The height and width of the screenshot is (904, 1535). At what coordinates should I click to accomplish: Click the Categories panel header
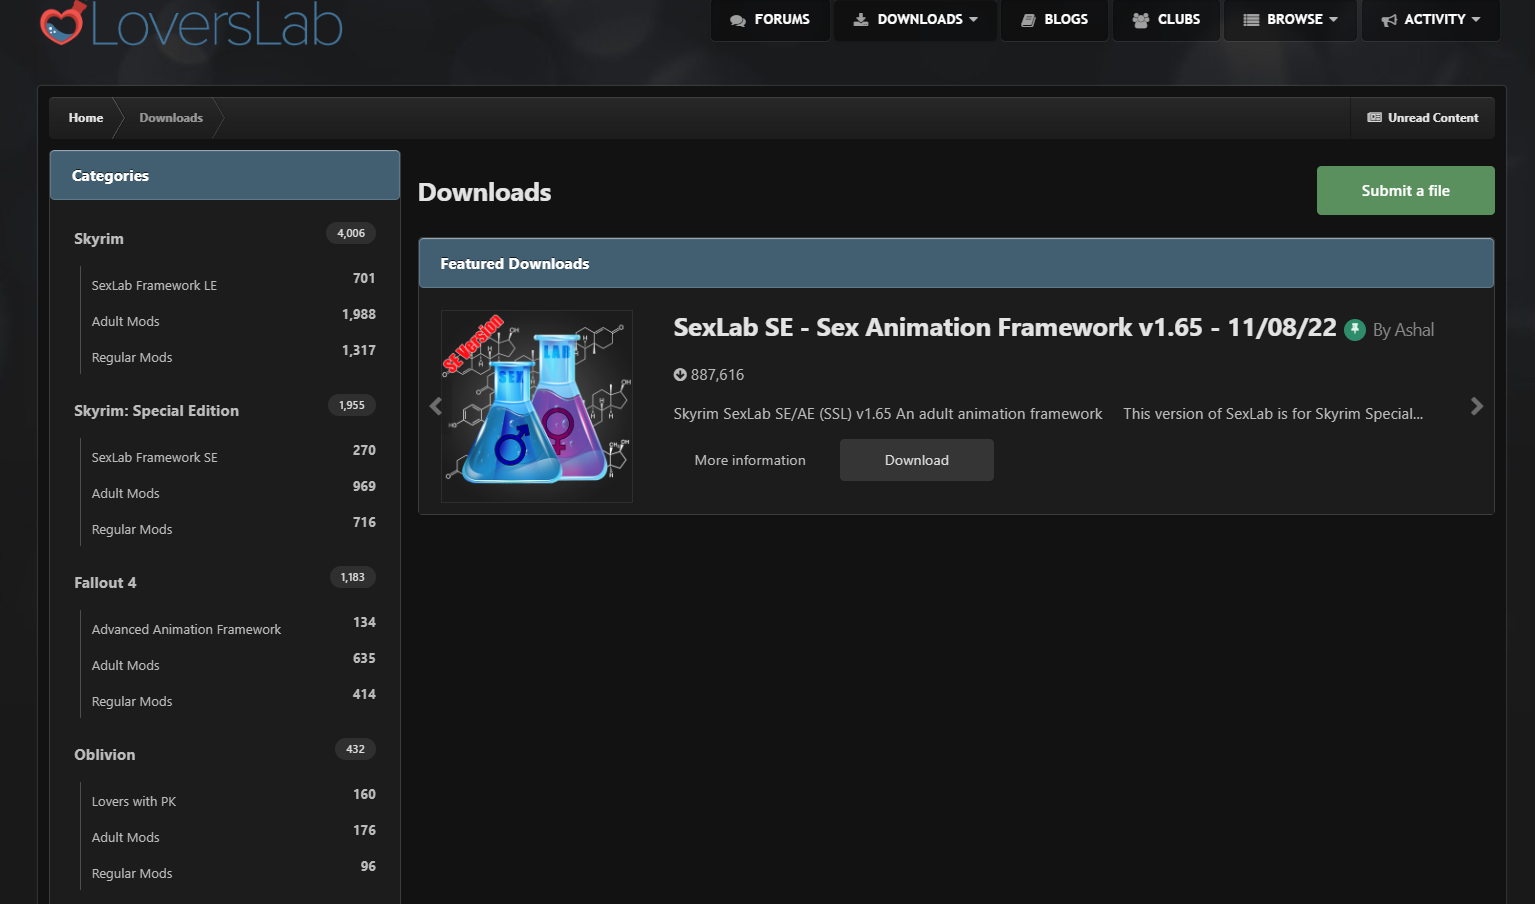[225, 175]
